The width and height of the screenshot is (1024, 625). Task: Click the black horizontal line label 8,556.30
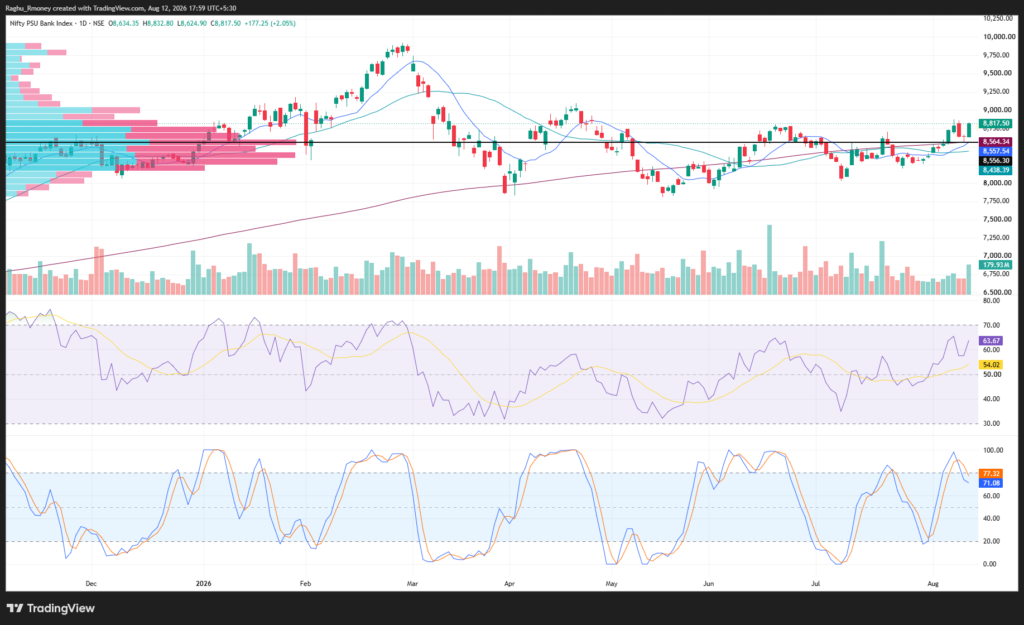tap(996, 160)
